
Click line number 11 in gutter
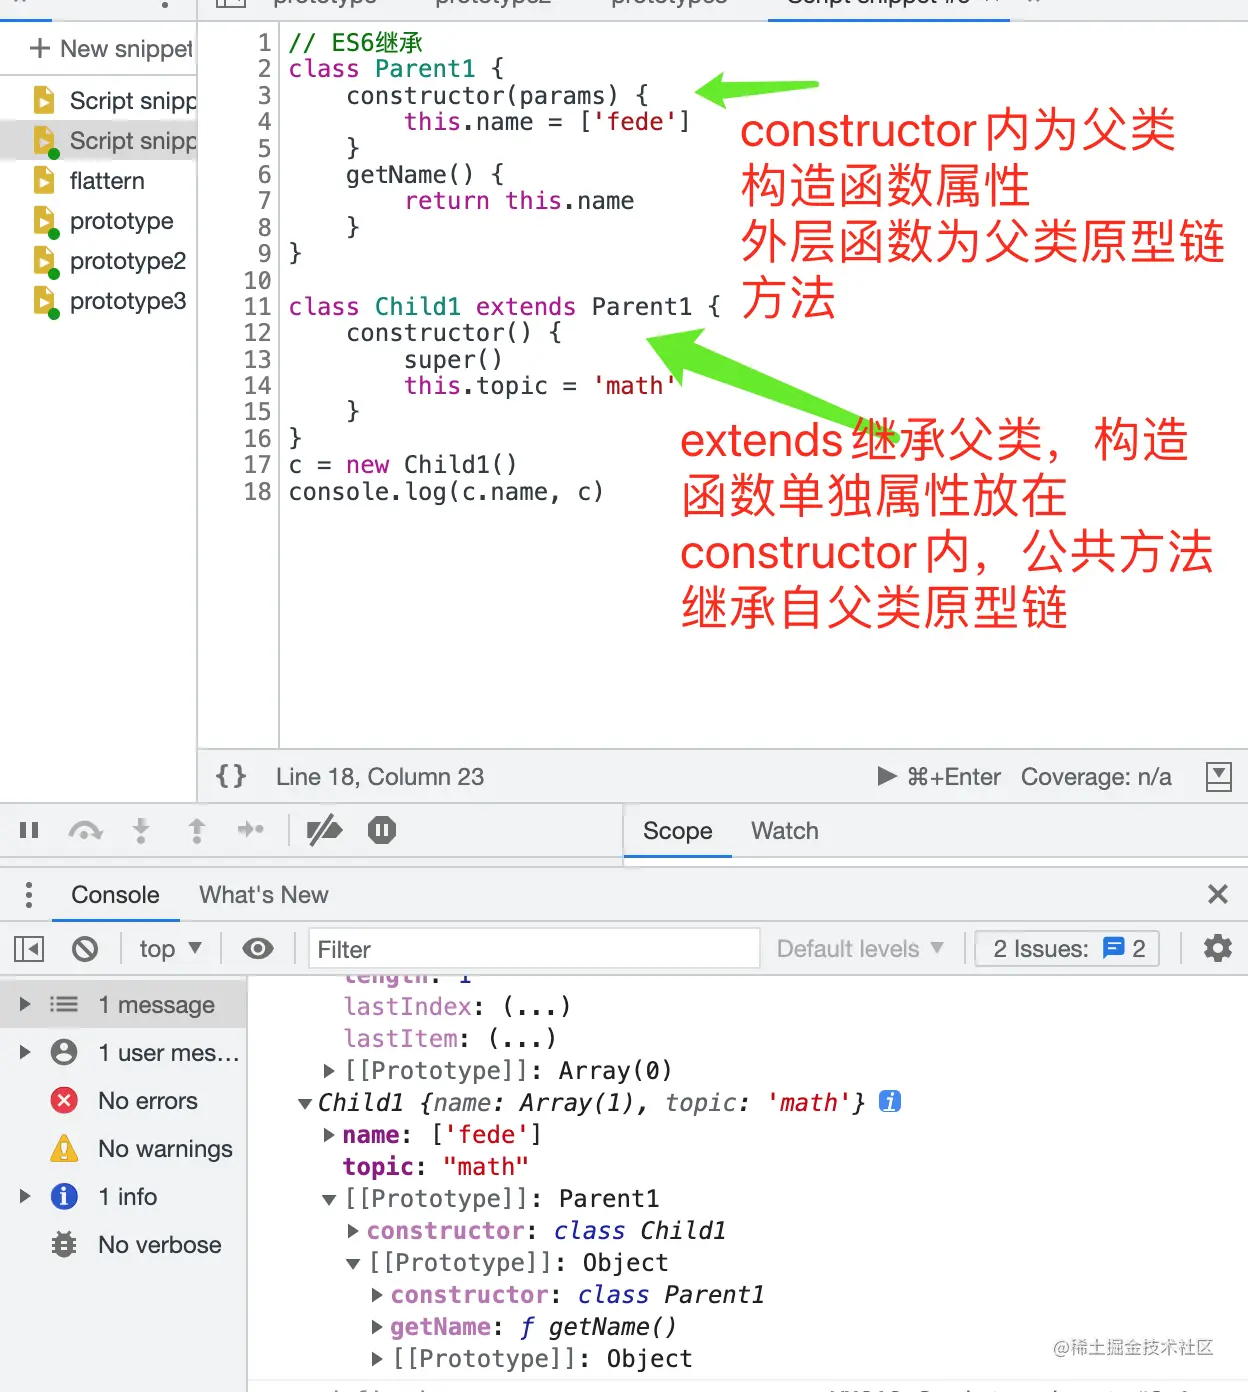(x=257, y=306)
